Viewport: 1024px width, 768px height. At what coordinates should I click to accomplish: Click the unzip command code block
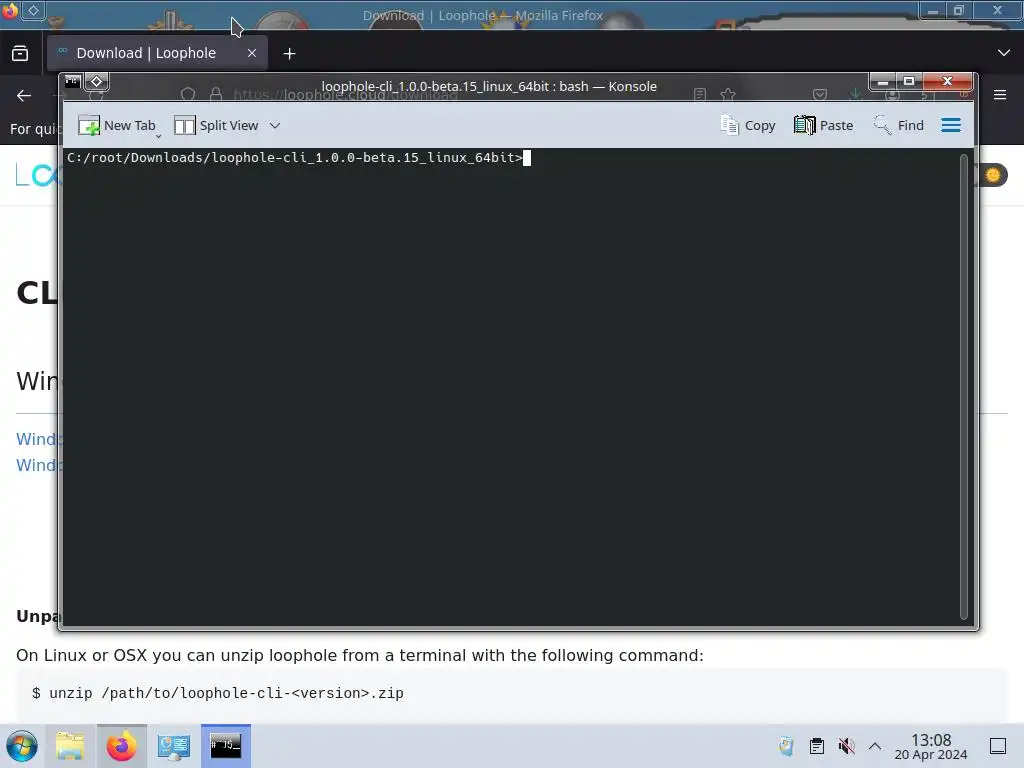tap(512, 694)
